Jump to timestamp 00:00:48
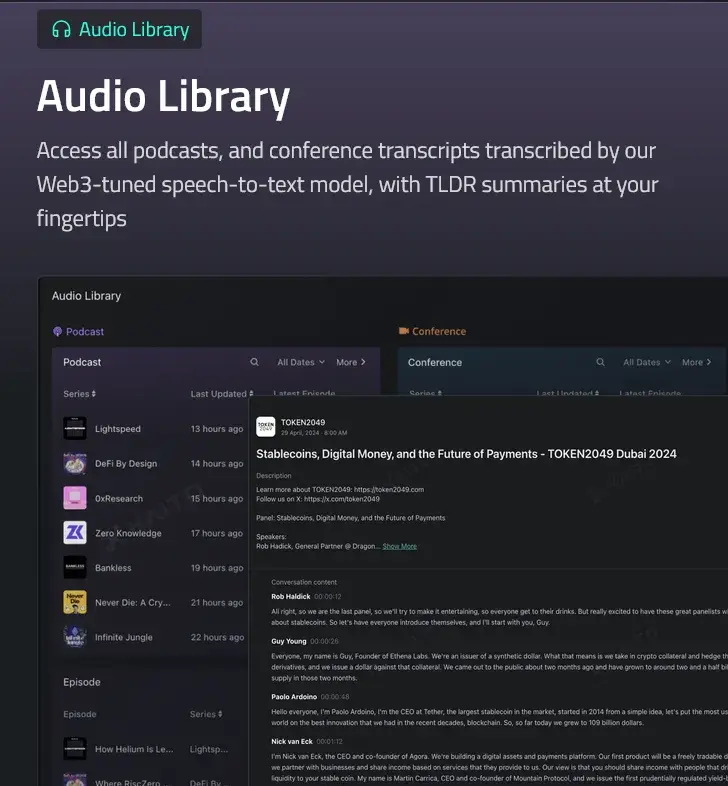The image size is (728, 786). click(x=335, y=697)
